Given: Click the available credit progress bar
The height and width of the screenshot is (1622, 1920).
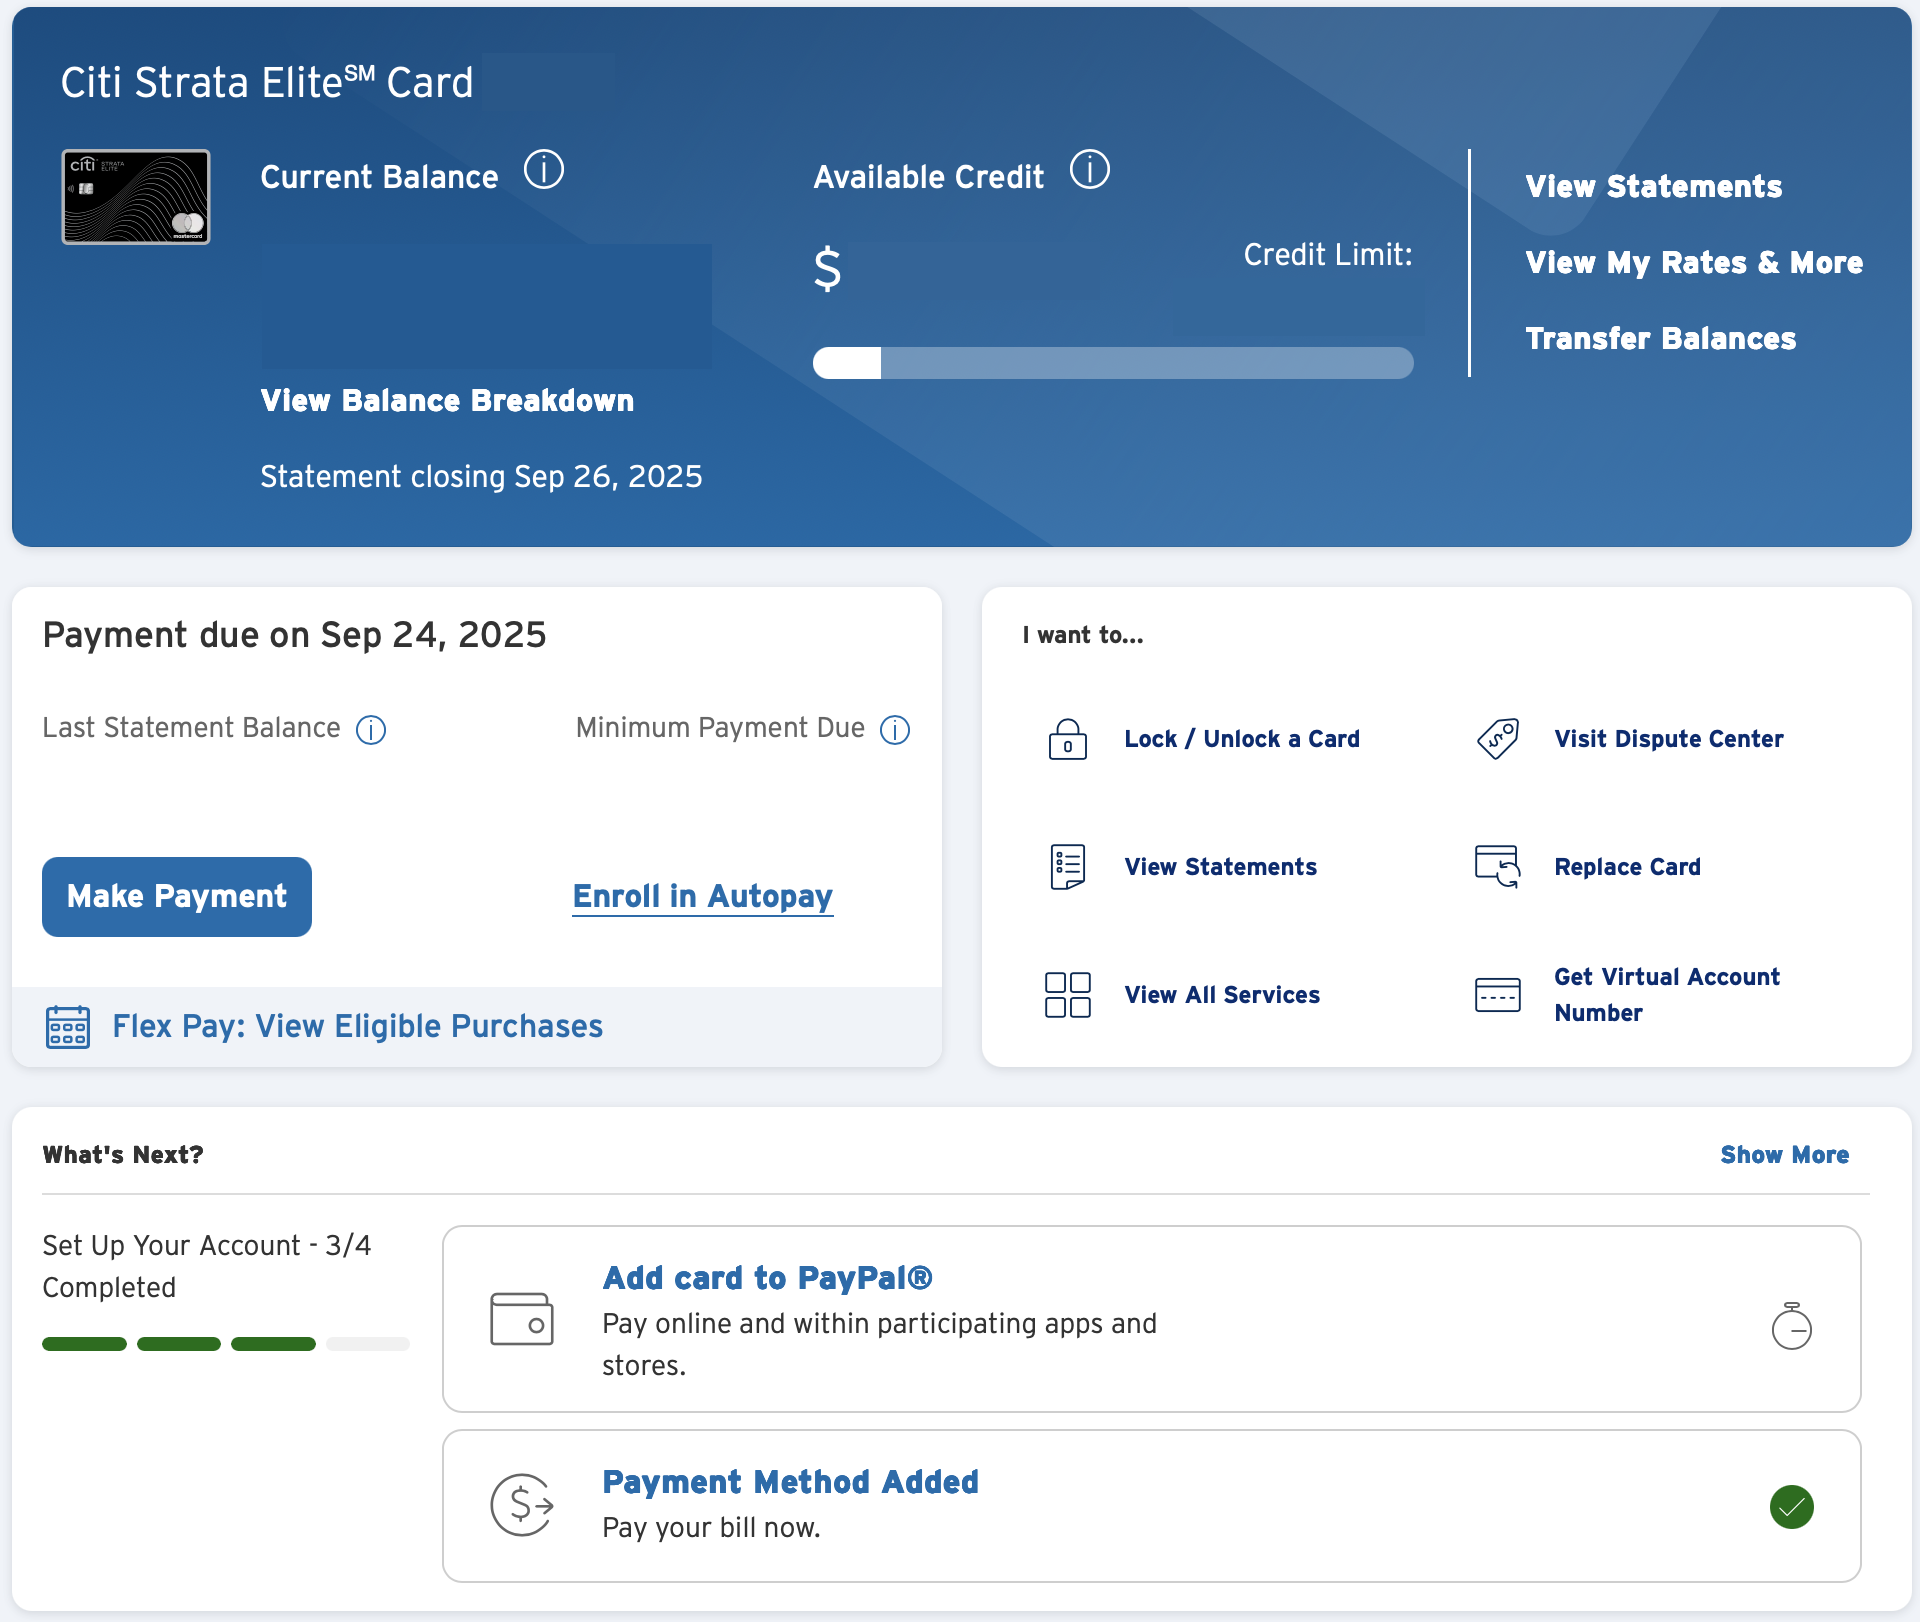Looking at the screenshot, I should click(x=1112, y=363).
